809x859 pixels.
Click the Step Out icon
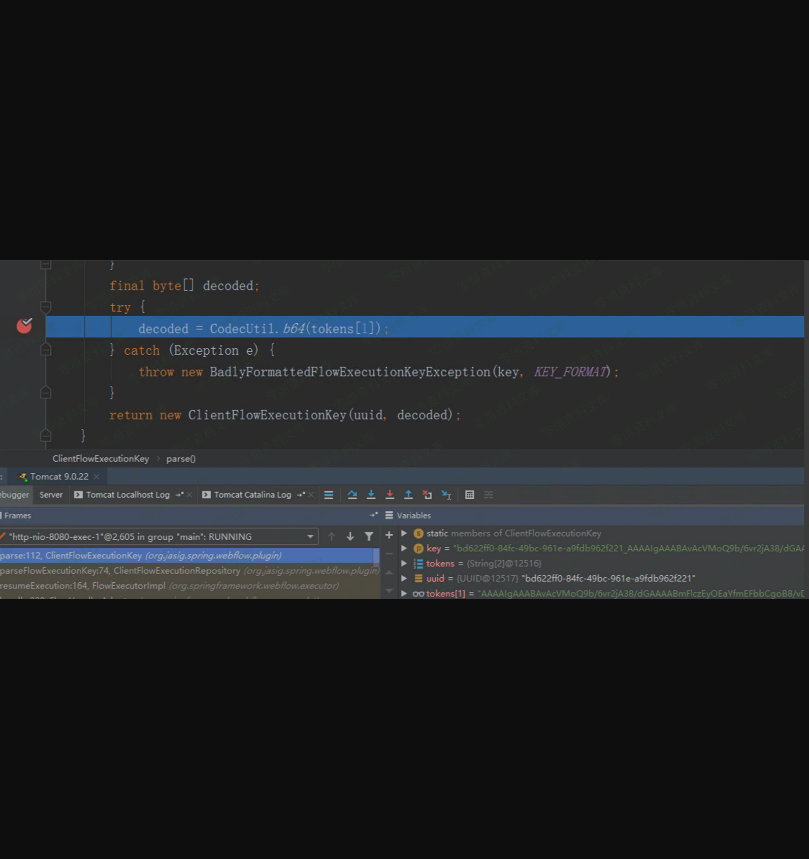[x=408, y=495]
